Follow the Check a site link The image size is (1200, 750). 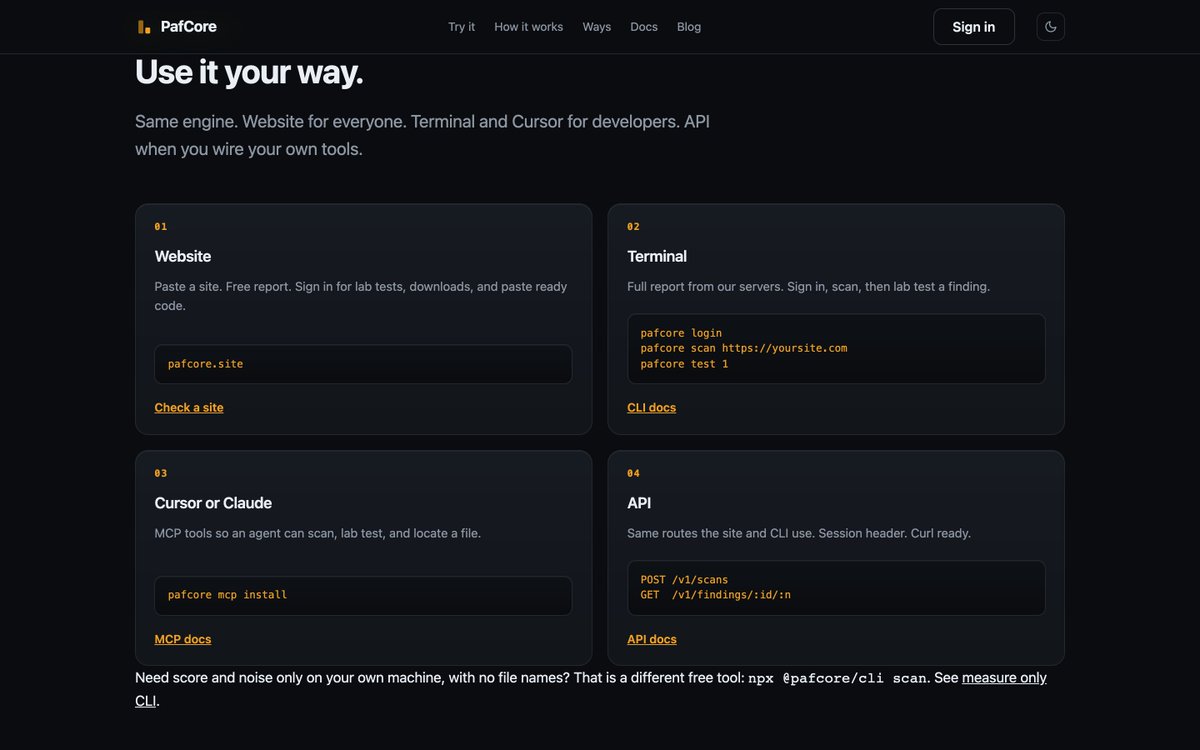tap(189, 407)
